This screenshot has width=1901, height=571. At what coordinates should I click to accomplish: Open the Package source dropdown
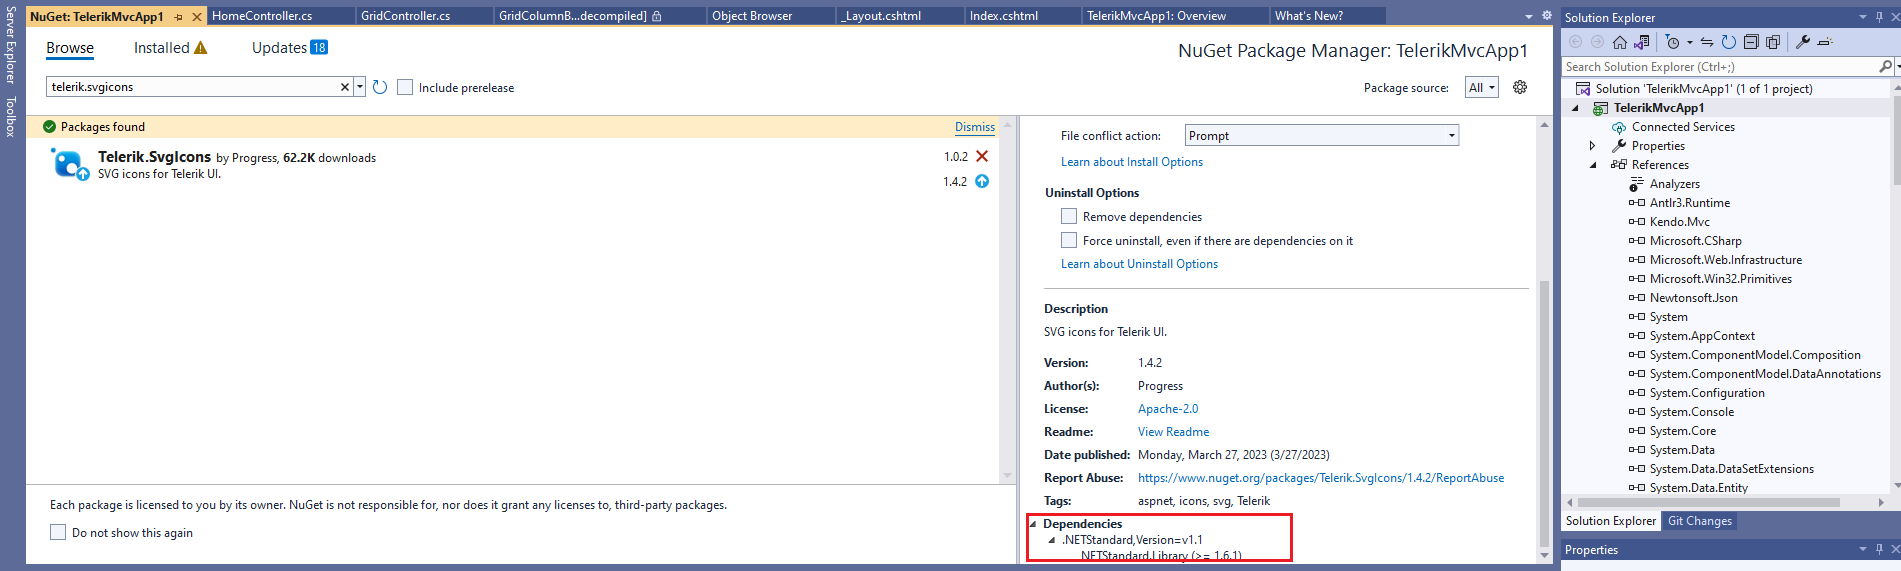(1482, 87)
